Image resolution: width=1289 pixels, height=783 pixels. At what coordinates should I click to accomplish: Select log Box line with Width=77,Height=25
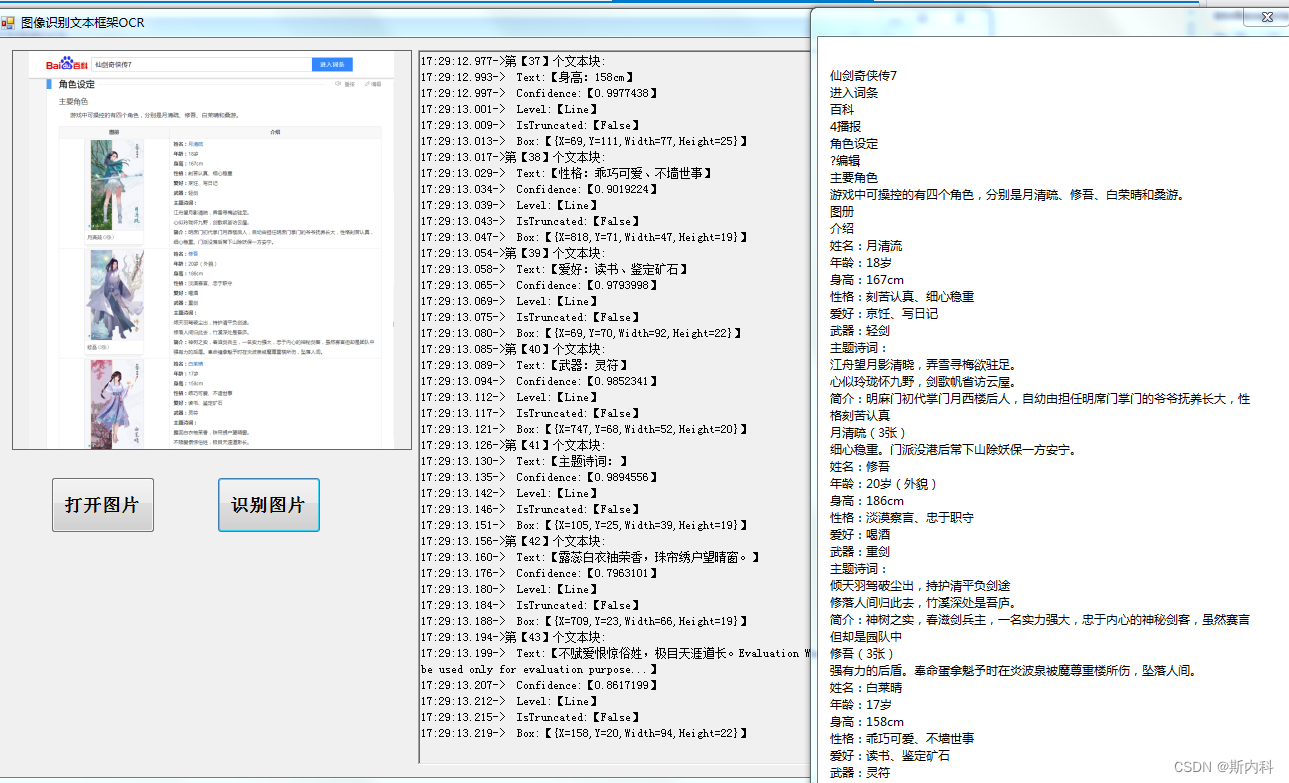pyautogui.click(x=583, y=141)
